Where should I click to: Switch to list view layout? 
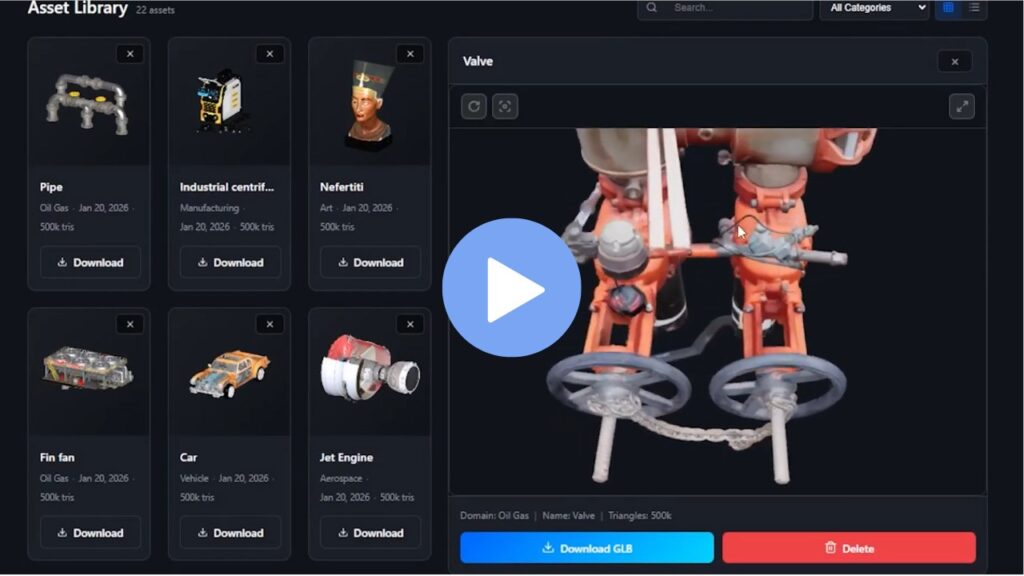974,8
